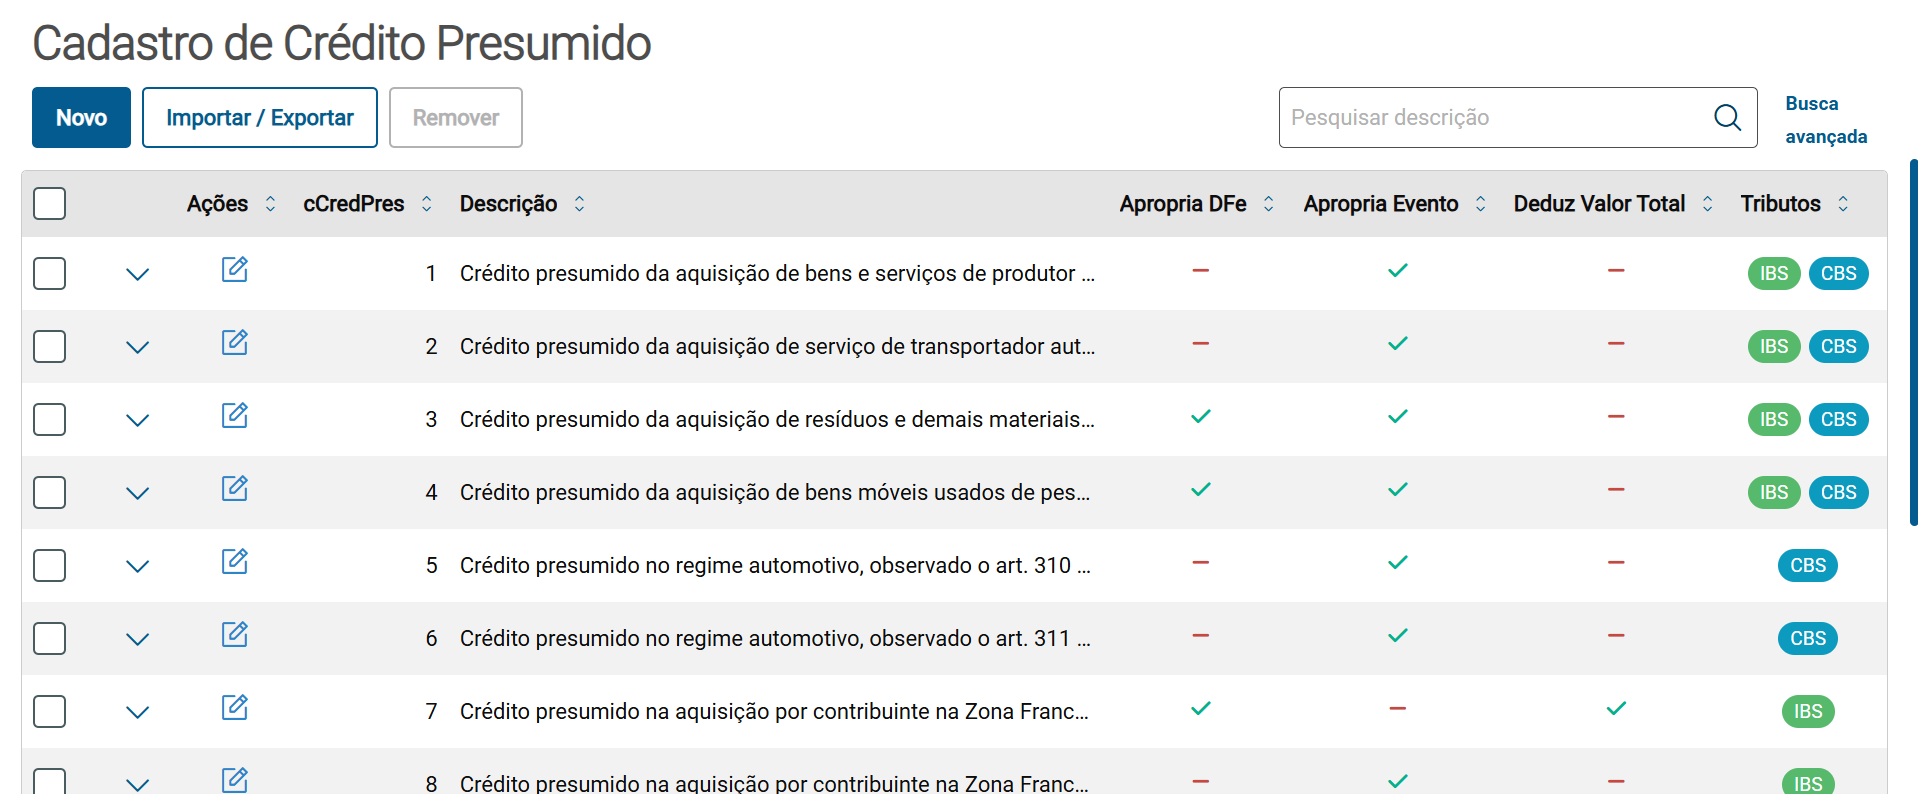Sort by cCredPres column arrows
Viewport: 1918px width, 794px height.
tap(427, 204)
